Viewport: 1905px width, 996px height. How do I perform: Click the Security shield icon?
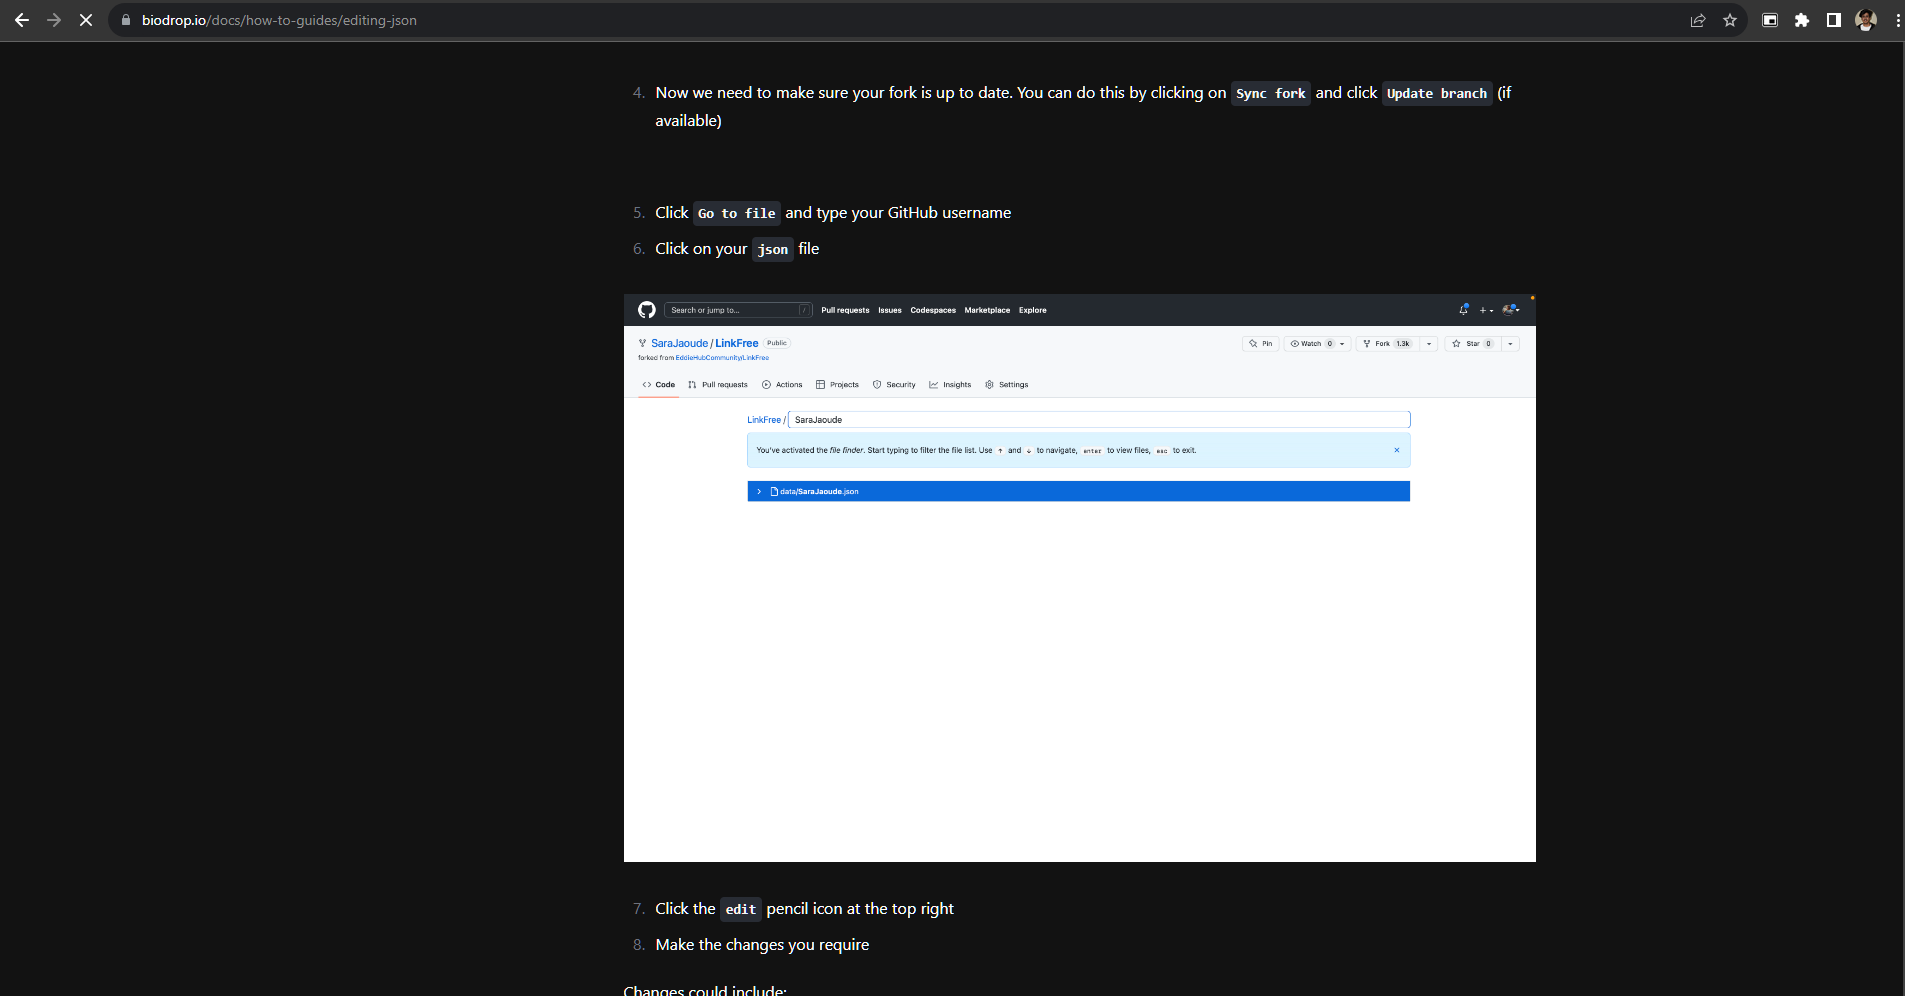[876, 384]
